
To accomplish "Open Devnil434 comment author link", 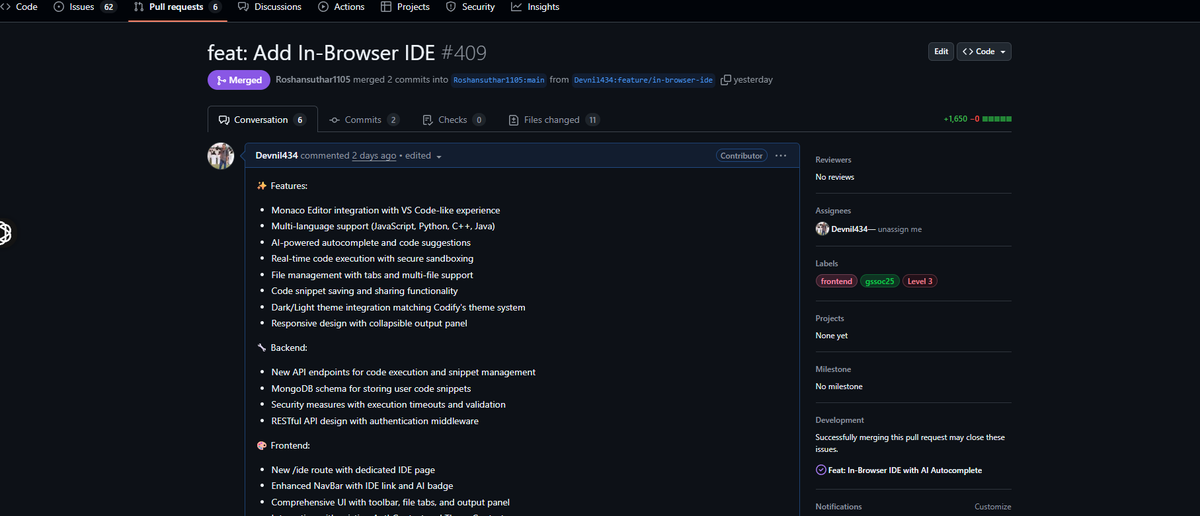I will tap(277, 156).
